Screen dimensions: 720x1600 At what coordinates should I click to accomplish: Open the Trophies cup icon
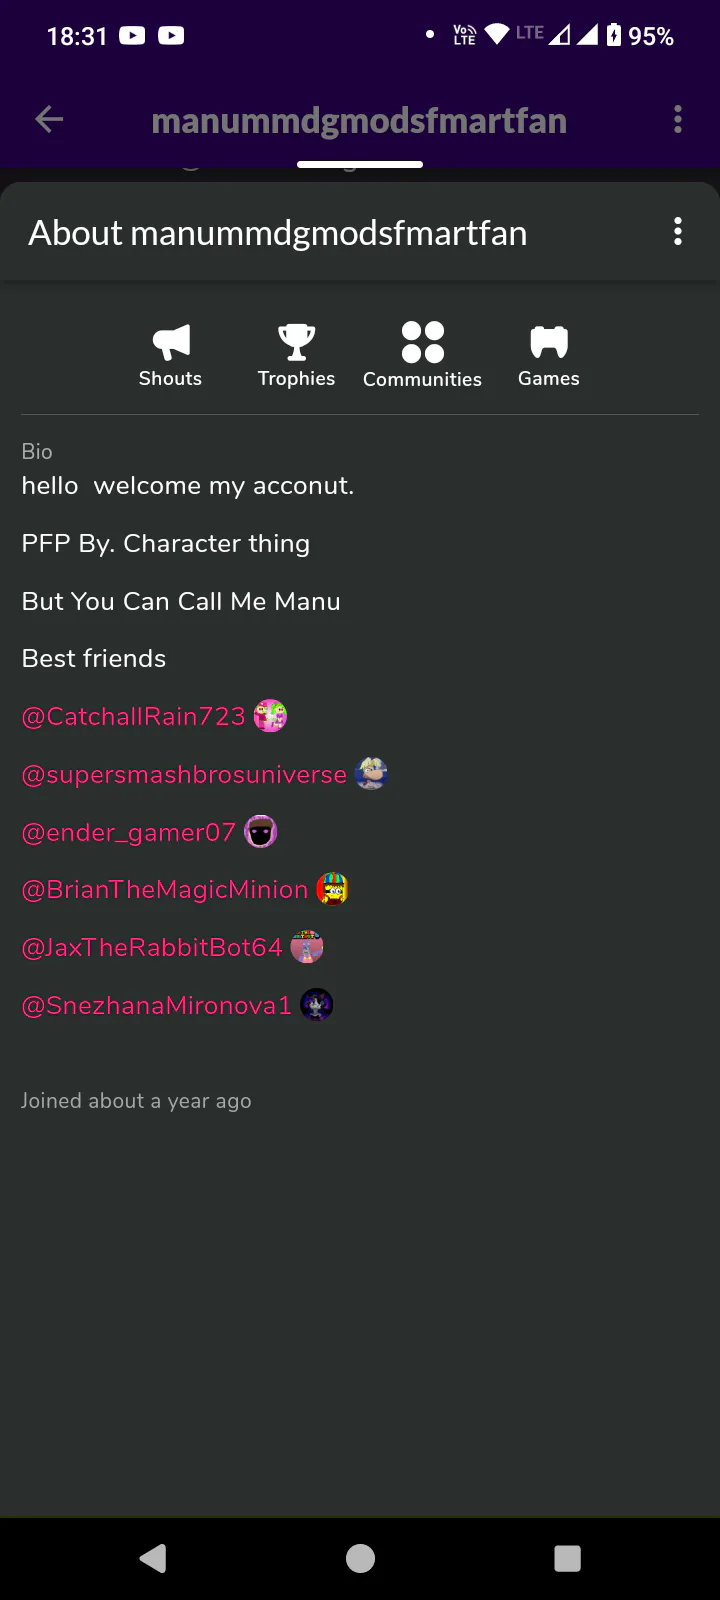tap(296, 342)
